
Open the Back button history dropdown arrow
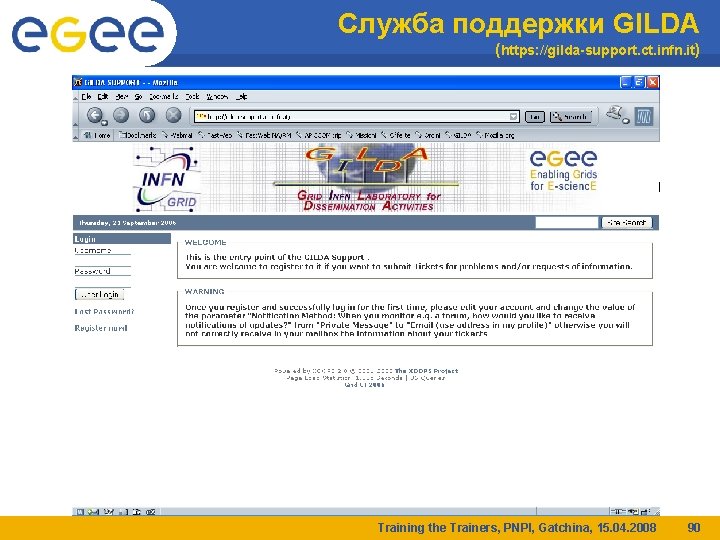coord(105,122)
